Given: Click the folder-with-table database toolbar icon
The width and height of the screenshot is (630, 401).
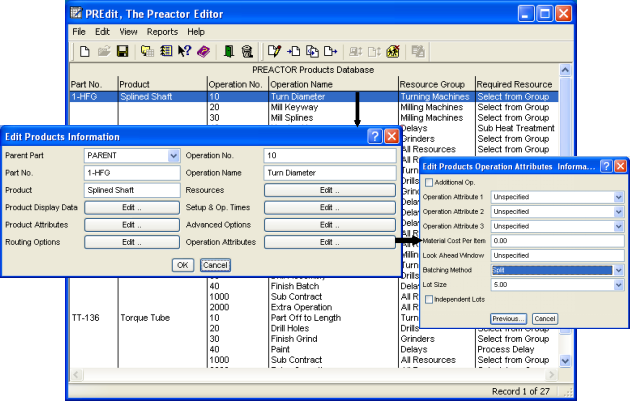Looking at the screenshot, I should click(147, 51).
